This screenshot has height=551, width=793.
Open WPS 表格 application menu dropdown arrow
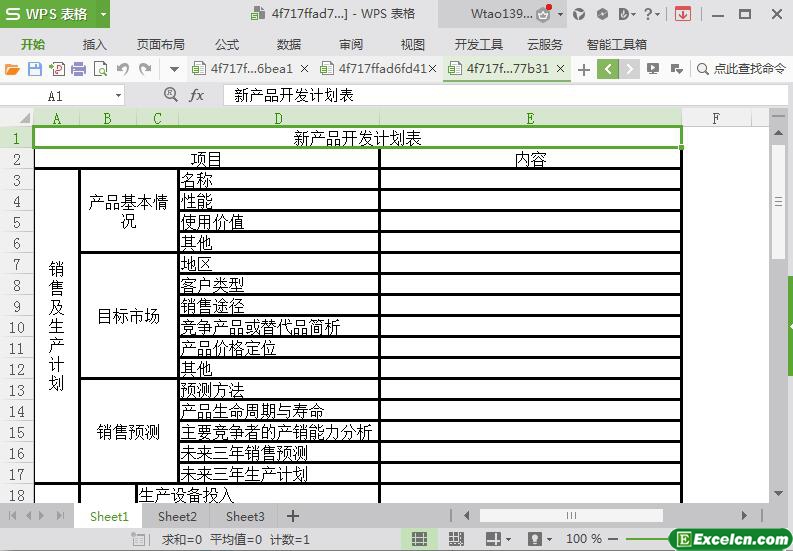click(x=103, y=14)
